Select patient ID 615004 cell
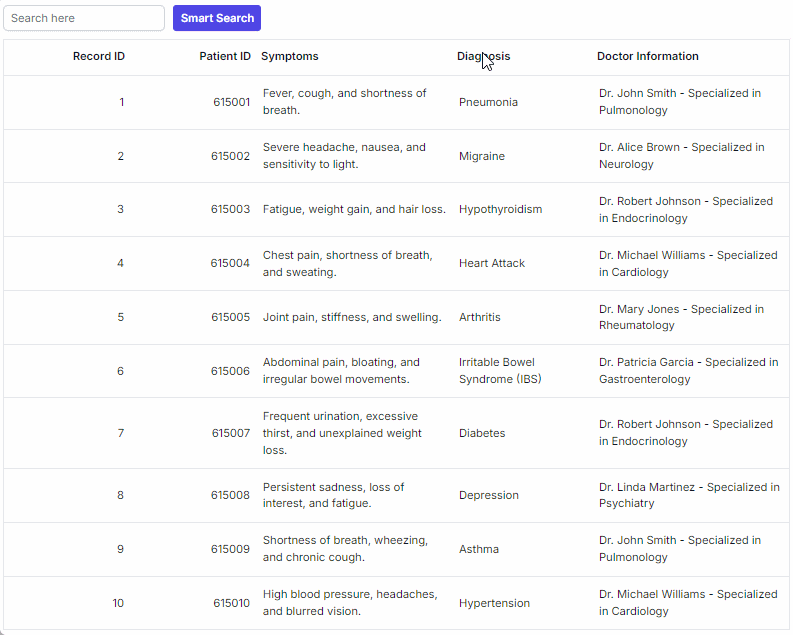This screenshot has width=793, height=635. pos(231,263)
